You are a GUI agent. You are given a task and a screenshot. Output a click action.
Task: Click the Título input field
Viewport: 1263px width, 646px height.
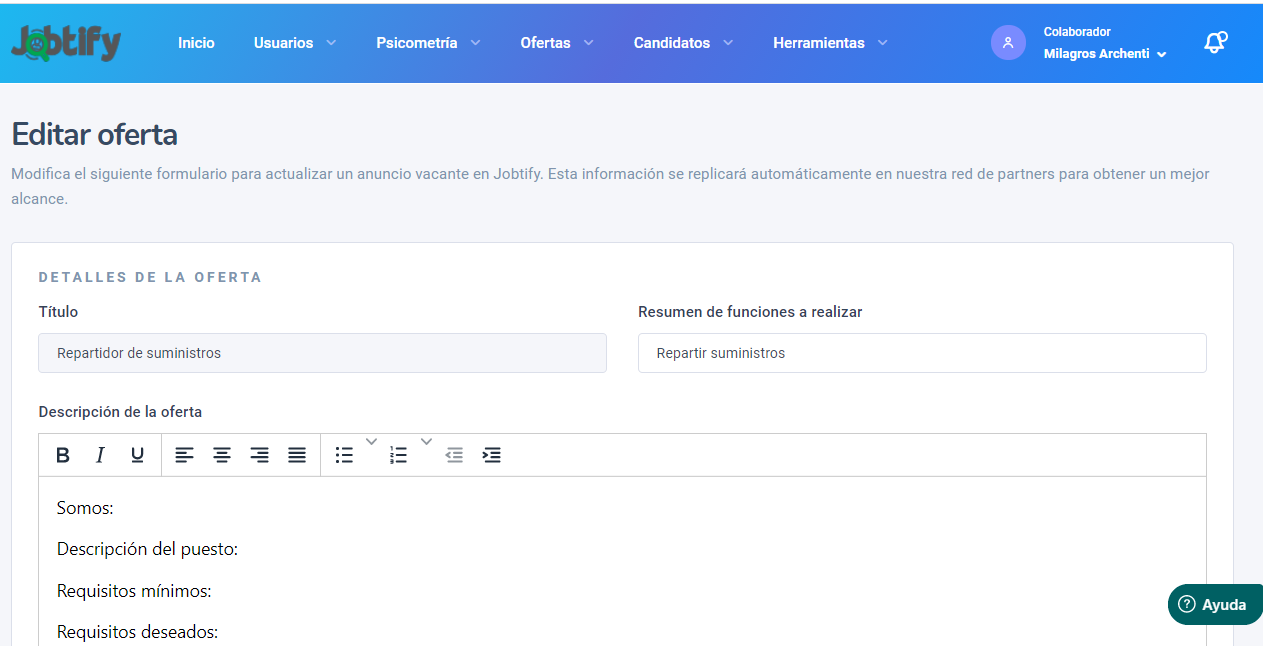[322, 353]
